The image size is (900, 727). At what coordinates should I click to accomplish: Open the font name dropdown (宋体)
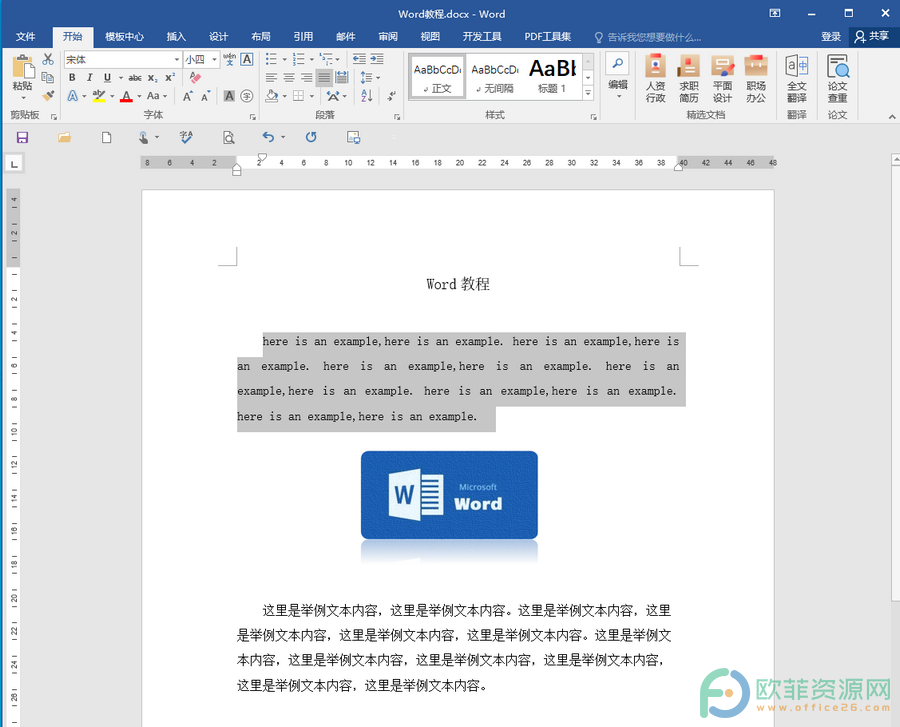177,59
